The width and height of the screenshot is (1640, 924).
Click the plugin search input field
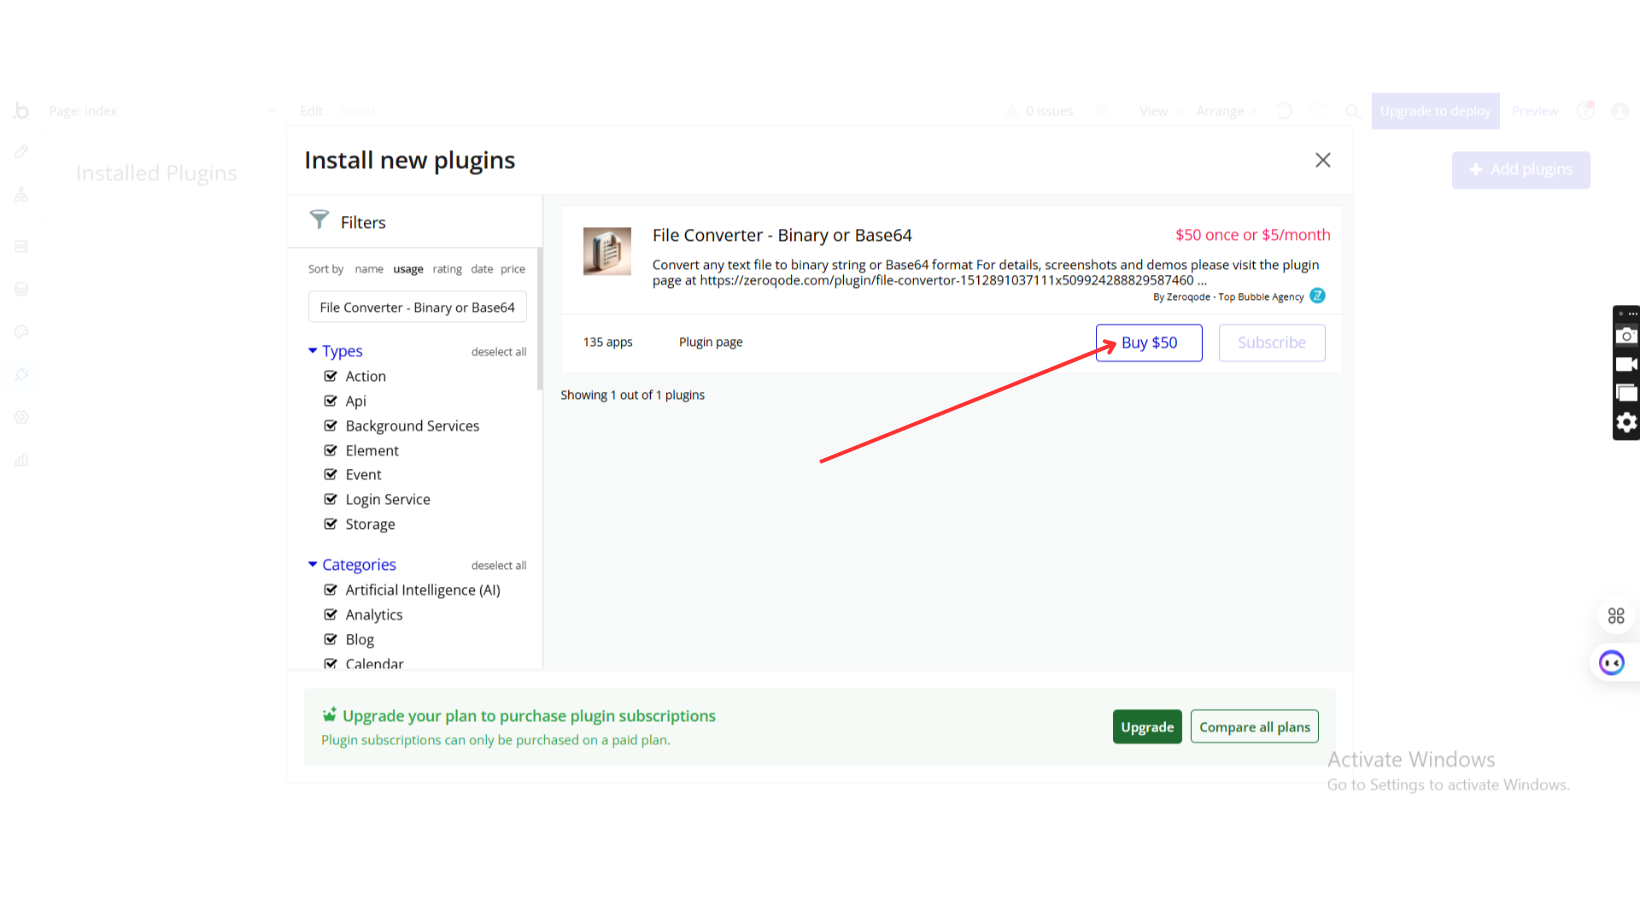(417, 307)
